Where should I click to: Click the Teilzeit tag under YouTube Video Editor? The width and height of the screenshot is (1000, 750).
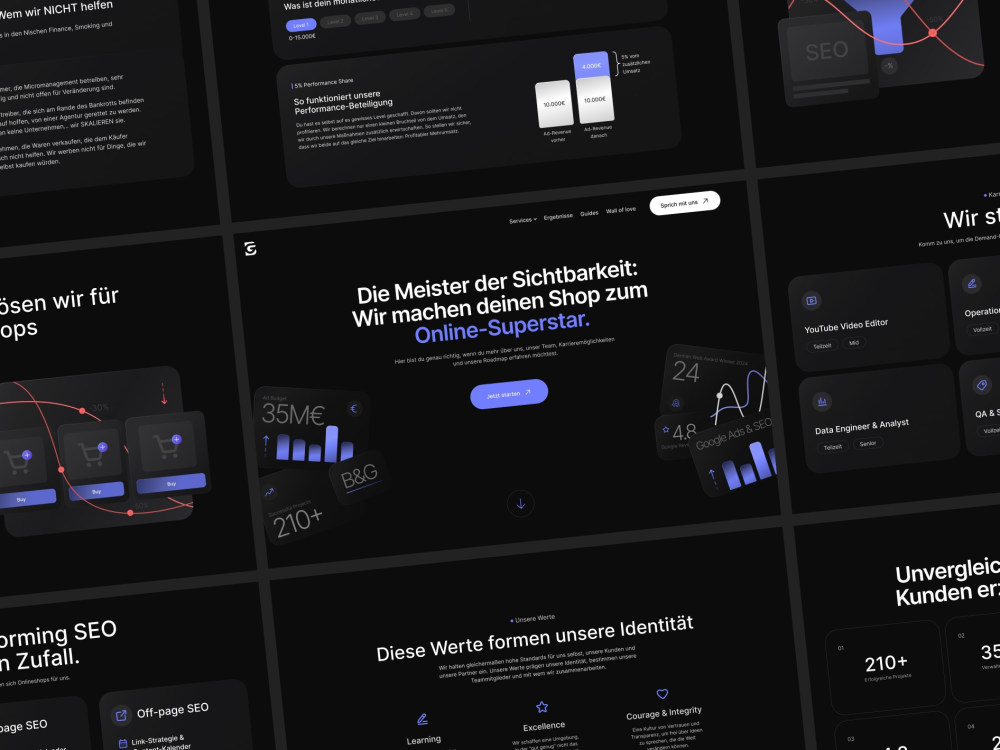[823, 346]
